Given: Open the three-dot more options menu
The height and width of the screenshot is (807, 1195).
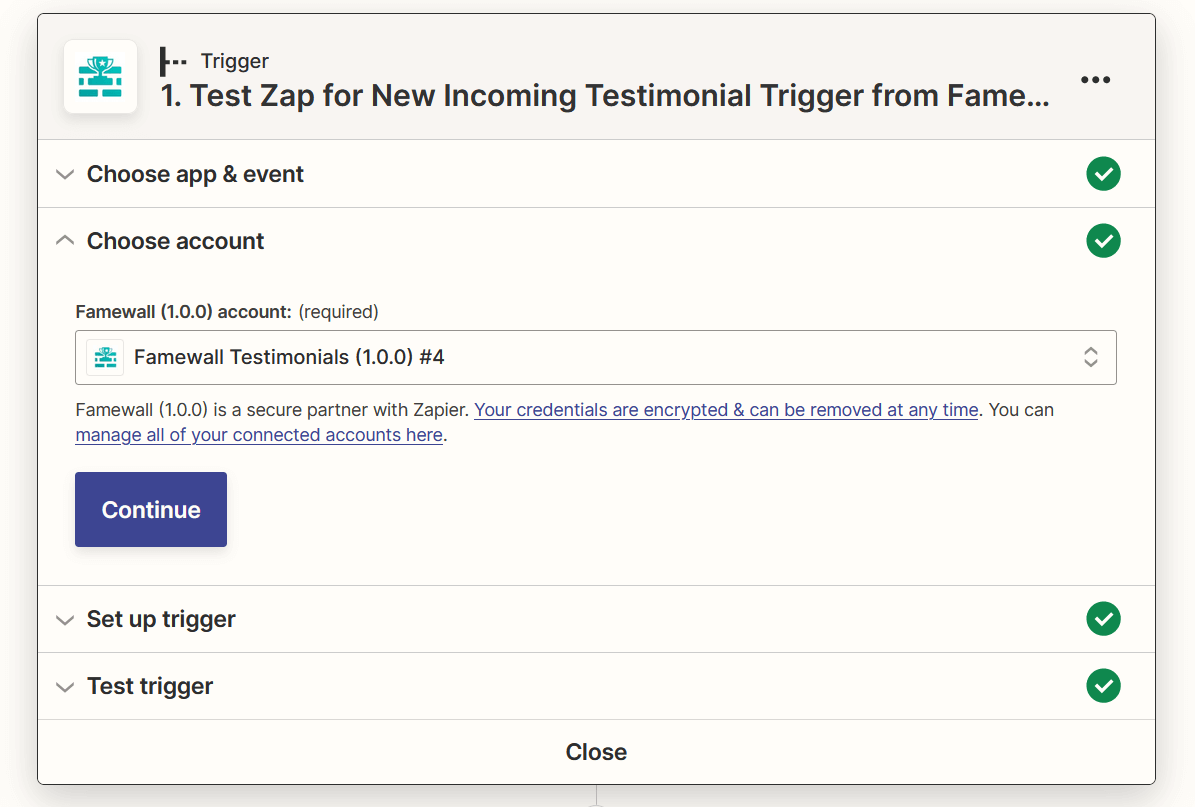Looking at the screenshot, I should coord(1095,80).
